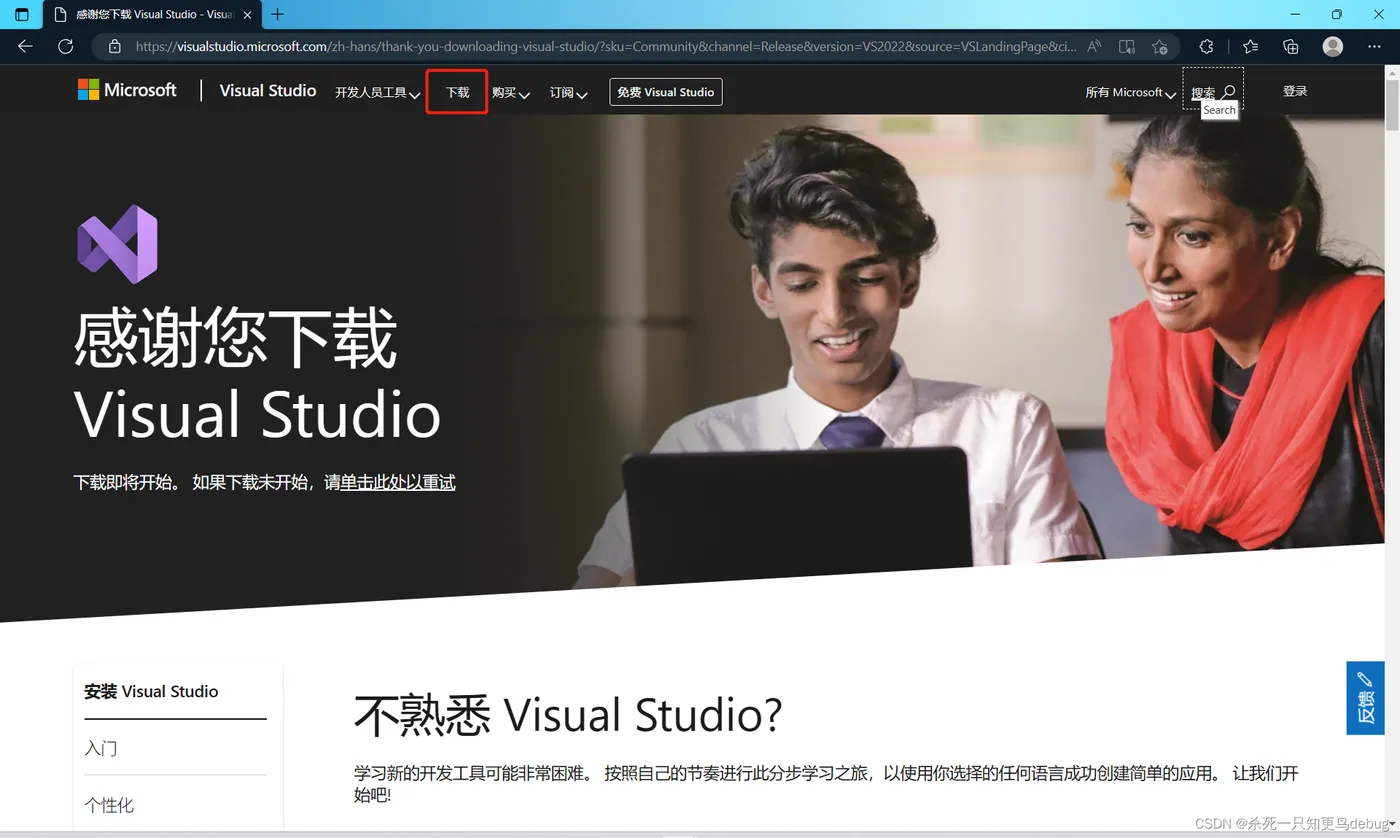The width and height of the screenshot is (1400, 838).
Task: Click the purple Visual Studio logo
Action: (118, 244)
